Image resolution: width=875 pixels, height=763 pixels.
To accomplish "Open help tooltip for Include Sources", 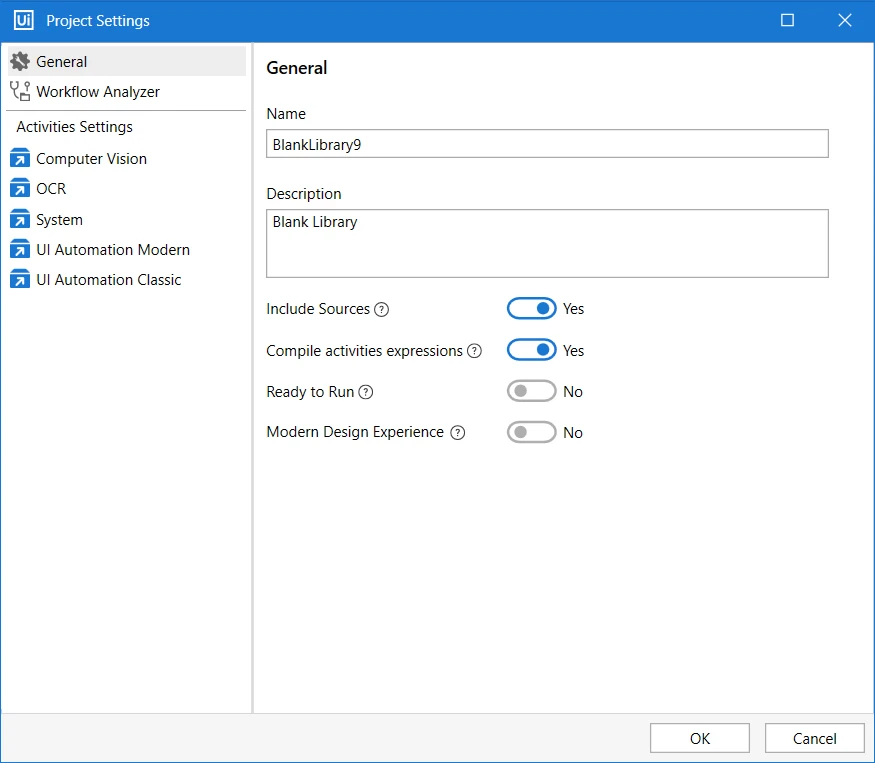I will click(x=381, y=309).
